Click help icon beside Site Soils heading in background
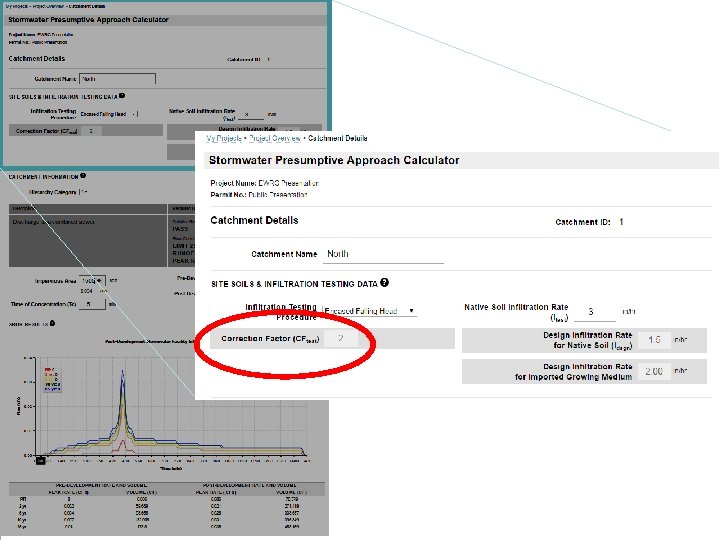The width and height of the screenshot is (720, 540). (x=122, y=96)
